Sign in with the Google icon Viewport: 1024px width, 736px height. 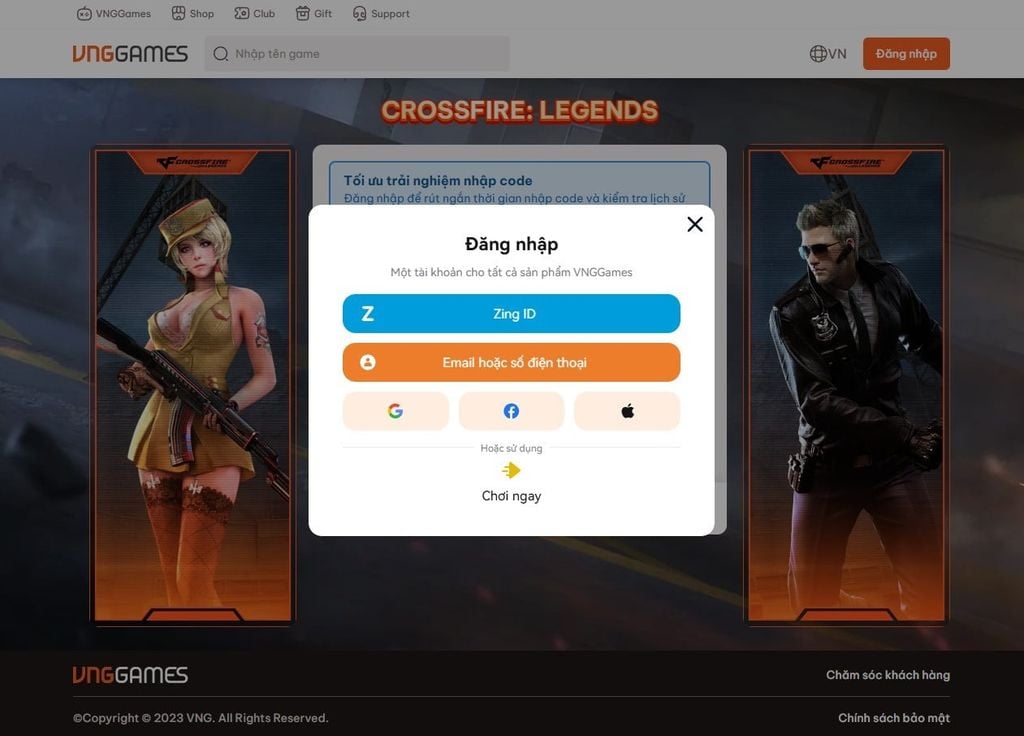395,410
